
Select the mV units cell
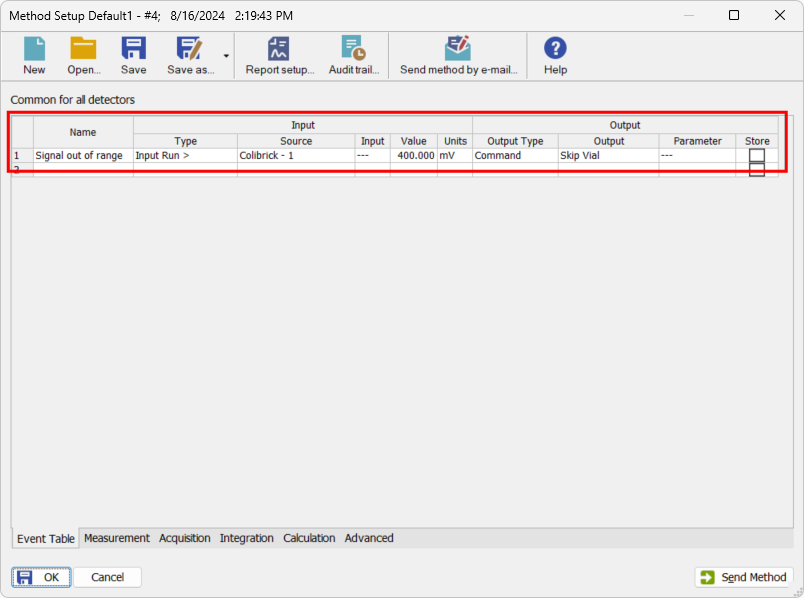point(455,155)
